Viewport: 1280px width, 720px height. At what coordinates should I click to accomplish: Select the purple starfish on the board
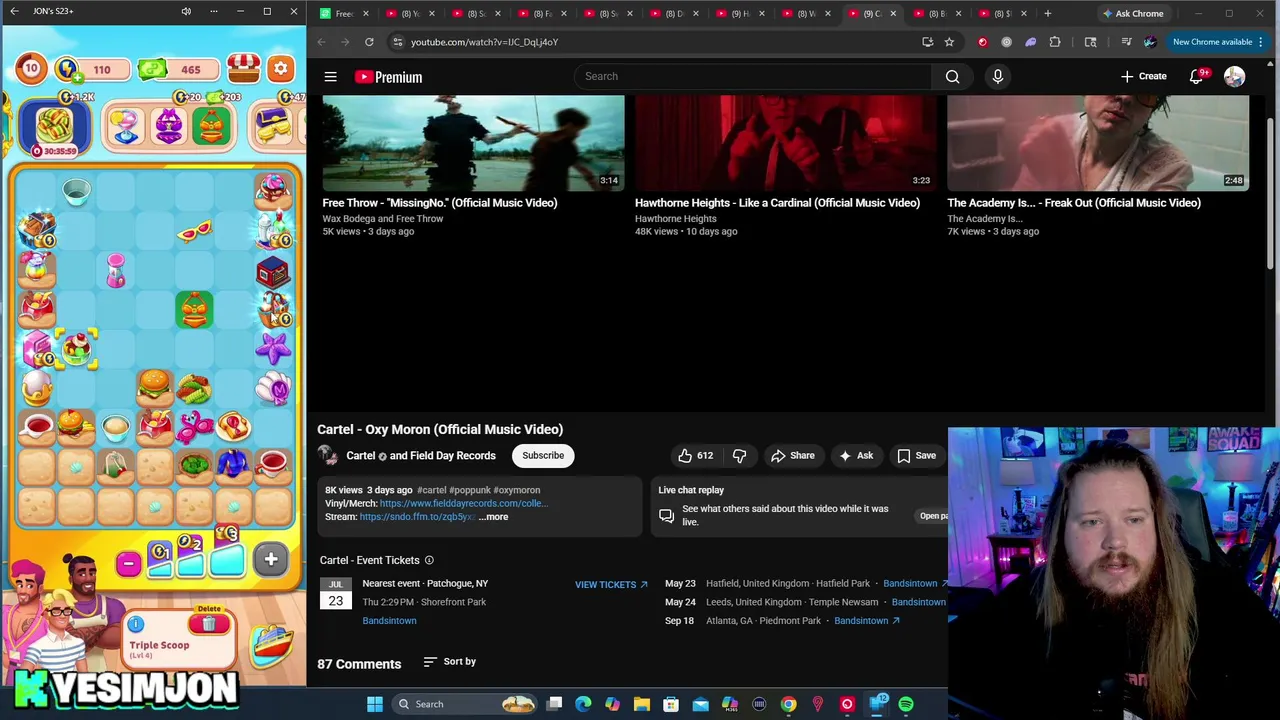click(x=272, y=347)
